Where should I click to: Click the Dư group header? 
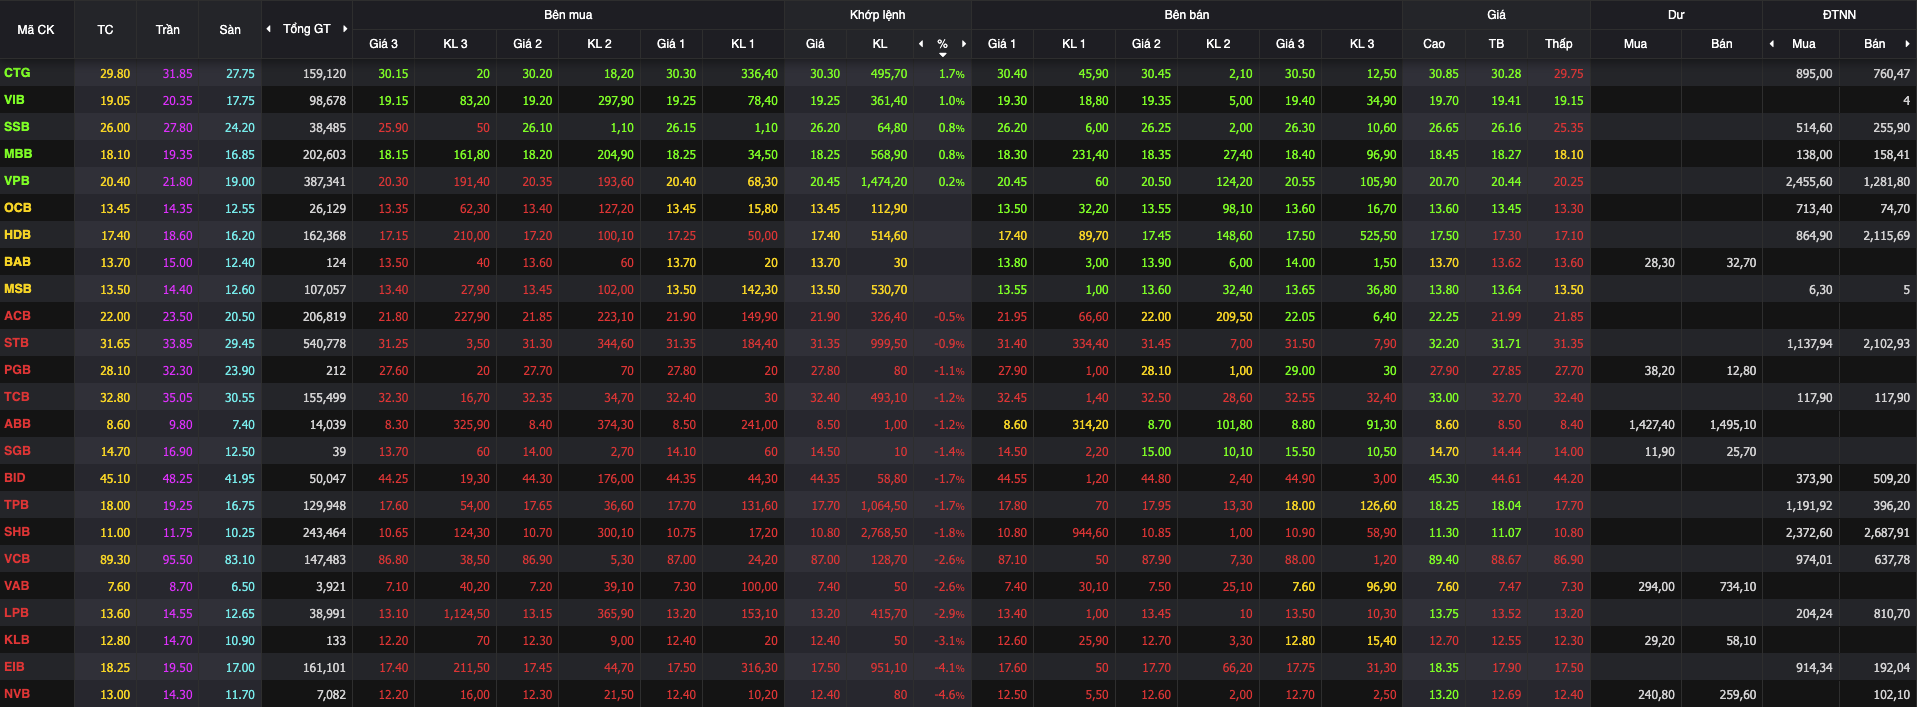tap(1676, 15)
